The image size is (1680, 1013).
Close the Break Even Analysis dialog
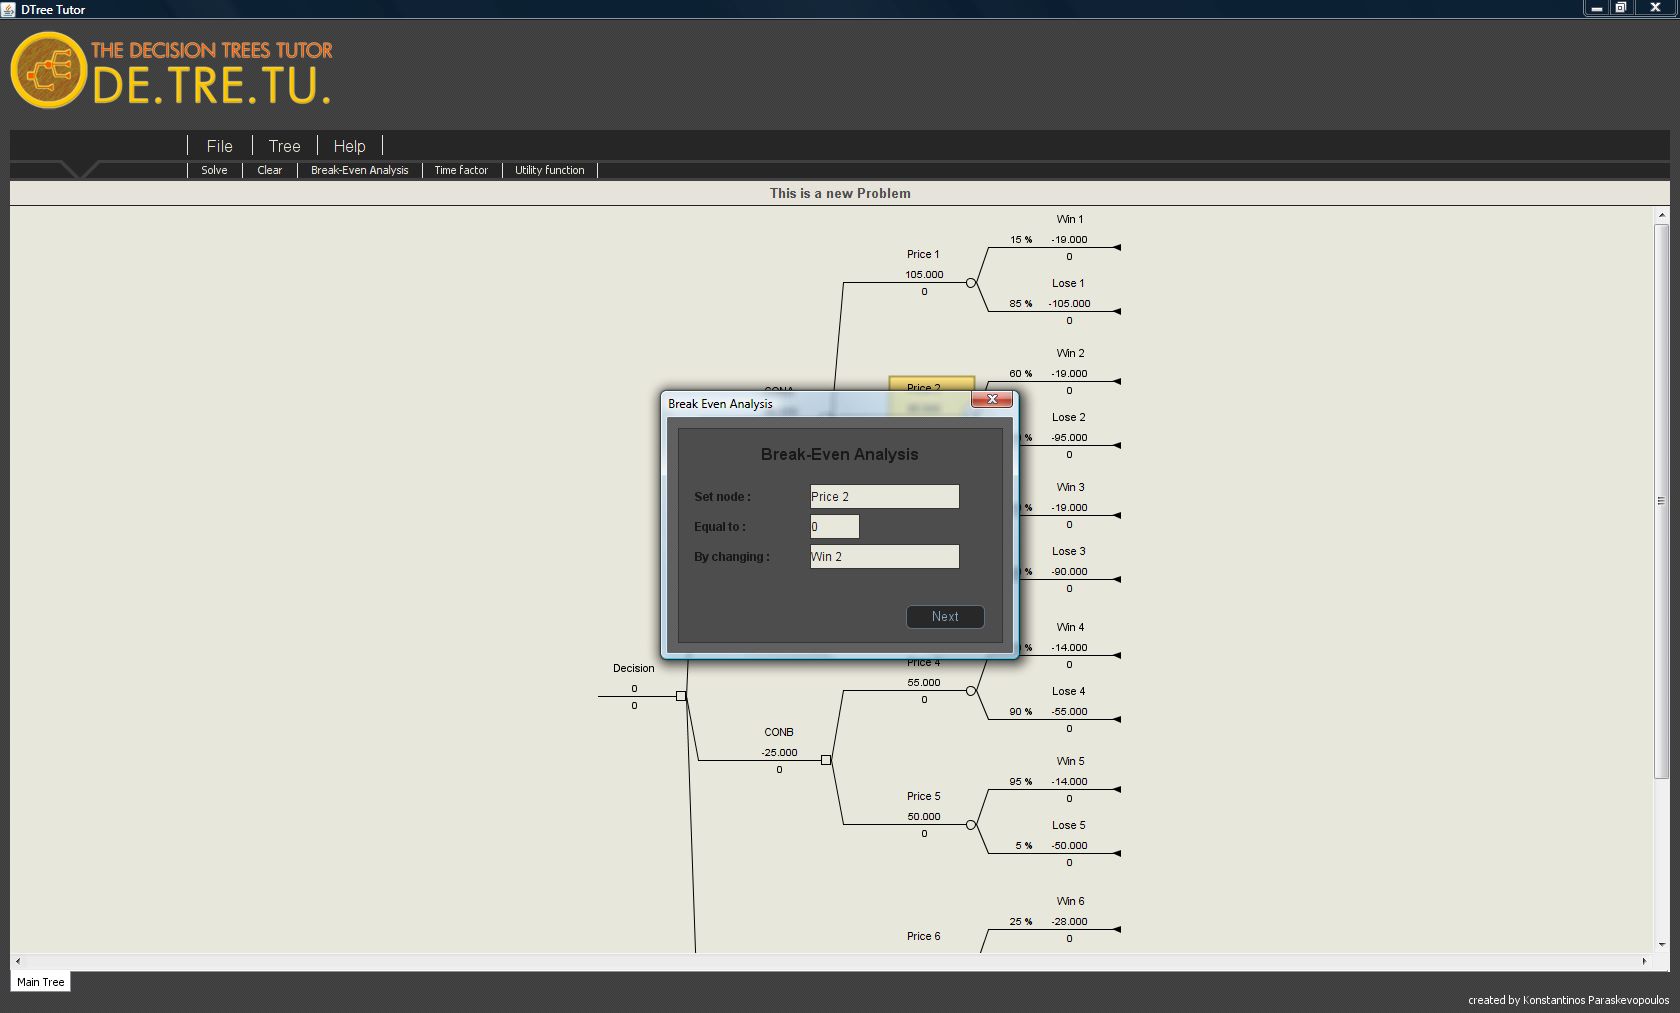tap(992, 399)
